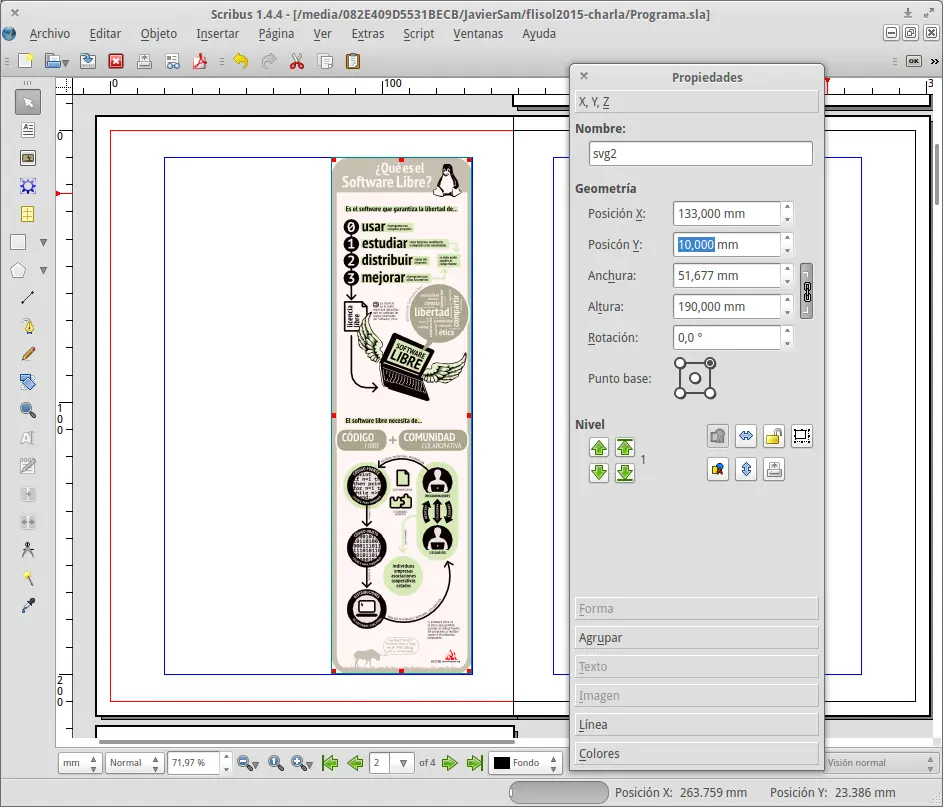Go to the next page
943x807 pixels.
[449, 763]
